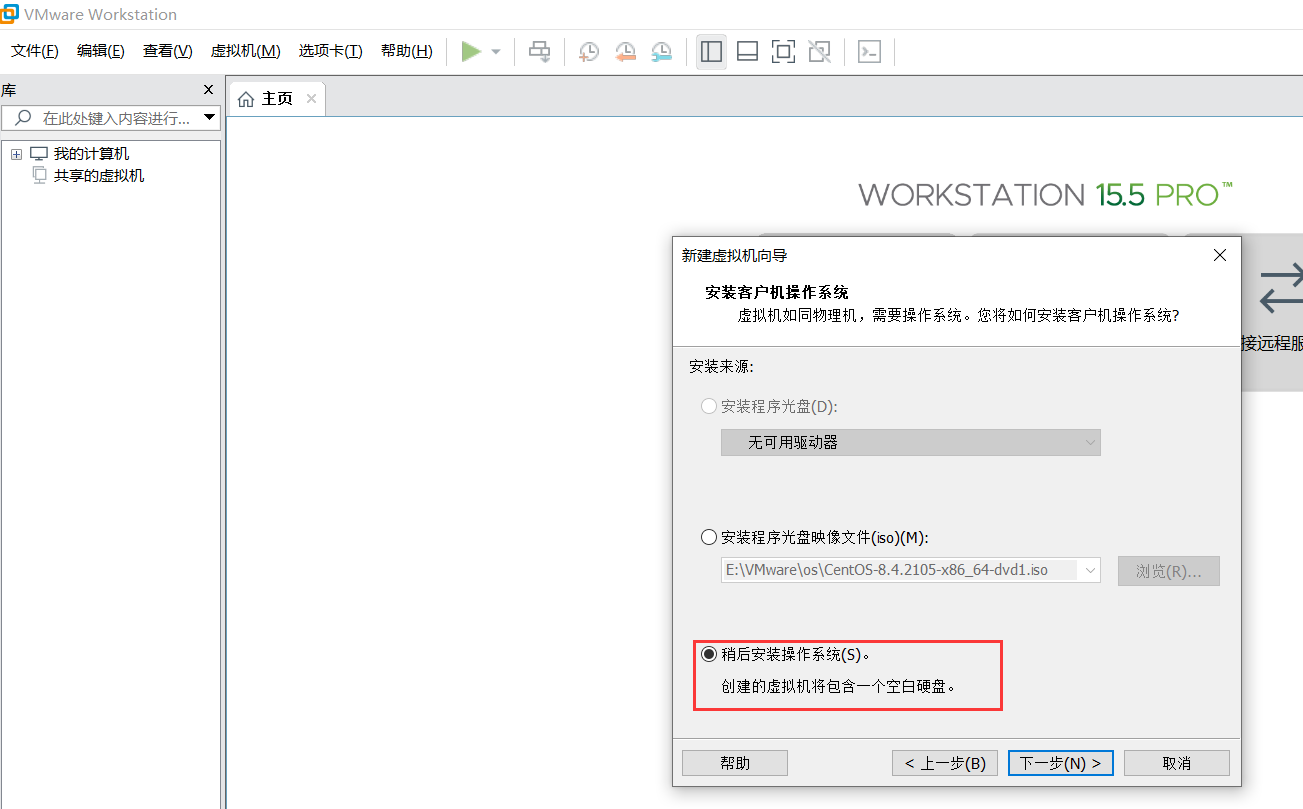Switch to the 主页 tab

pos(277,99)
